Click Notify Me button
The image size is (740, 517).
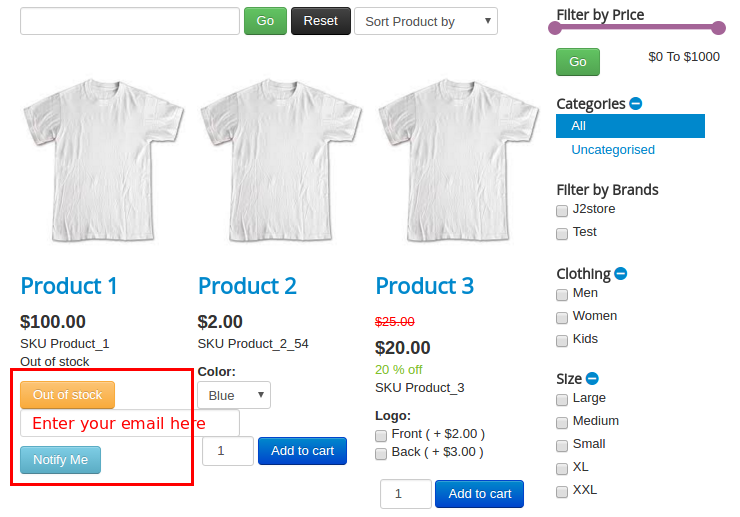(x=60, y=460)
